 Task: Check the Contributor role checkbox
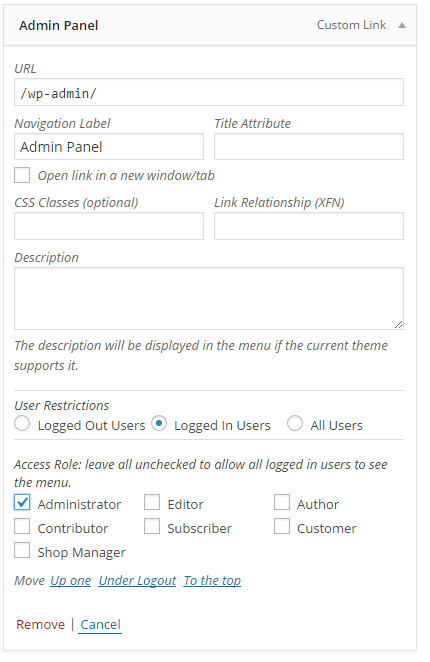click(22, 526)
